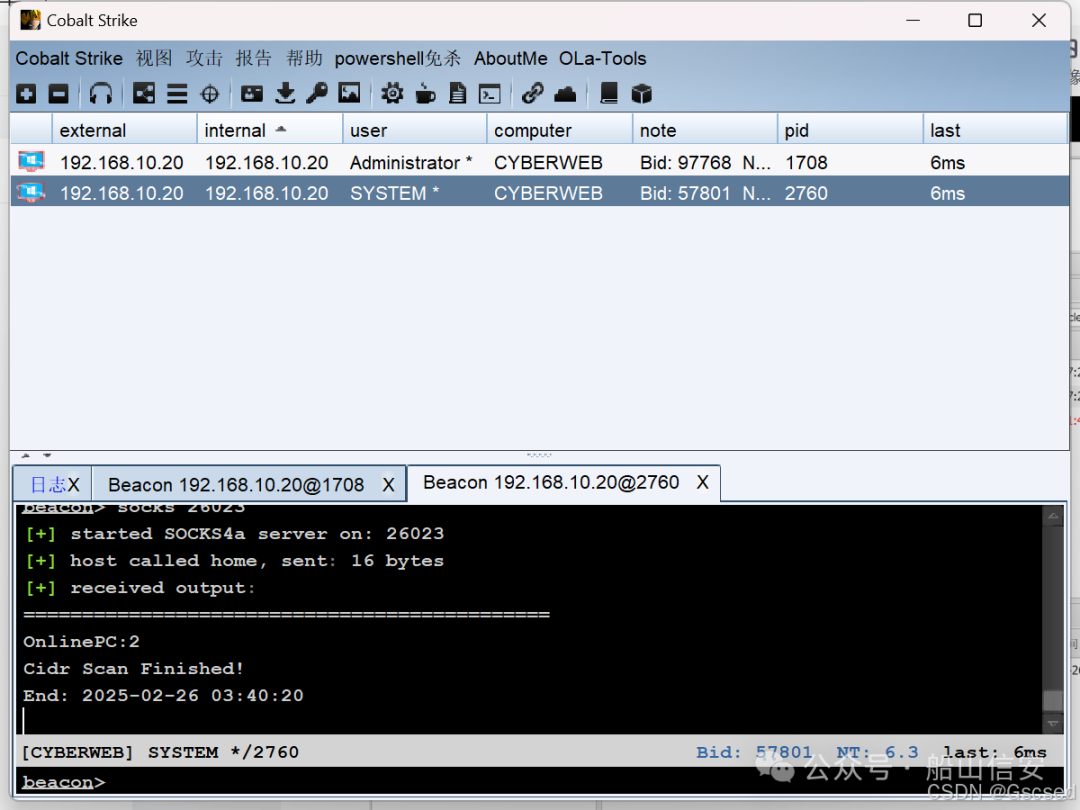Sort by user column header
The image size is (1080, 810).
tap(415, 130)
